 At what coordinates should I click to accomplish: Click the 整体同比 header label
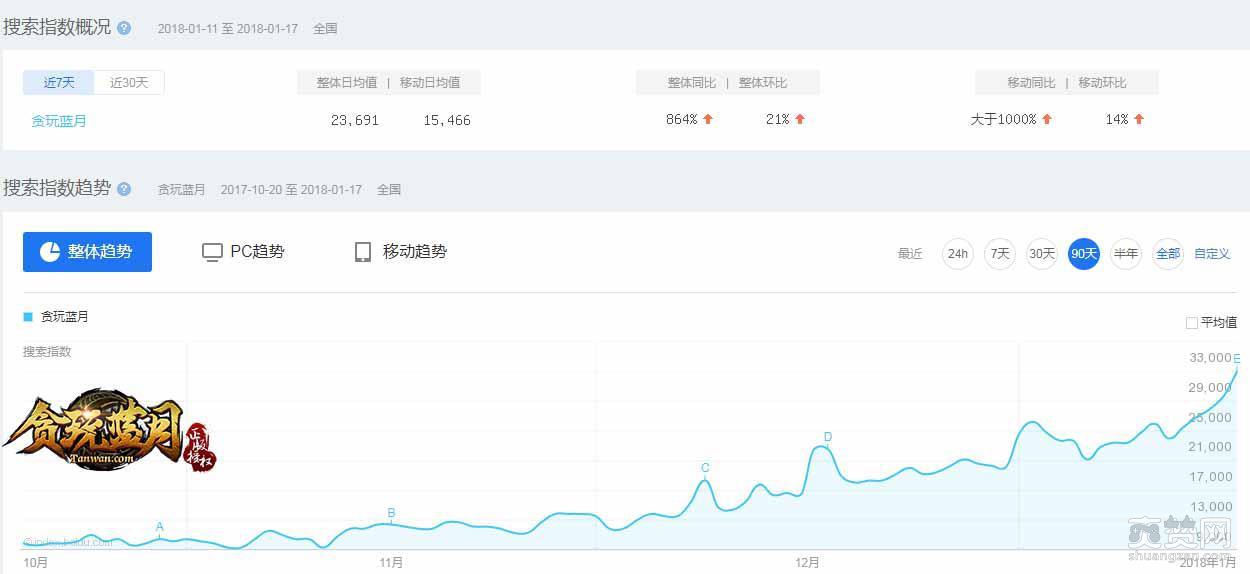(692, 83)
